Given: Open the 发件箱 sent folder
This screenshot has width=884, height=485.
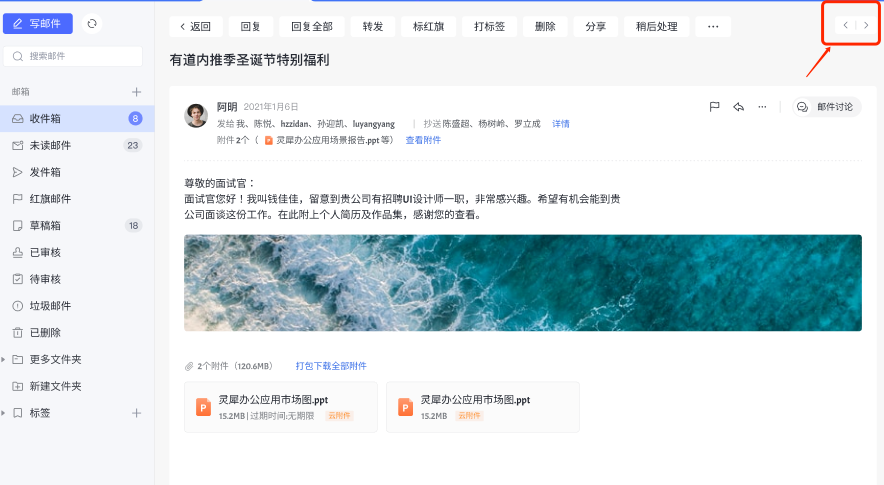Looking at the screenshot, I should pyautogui.click(x=77, y=172).
